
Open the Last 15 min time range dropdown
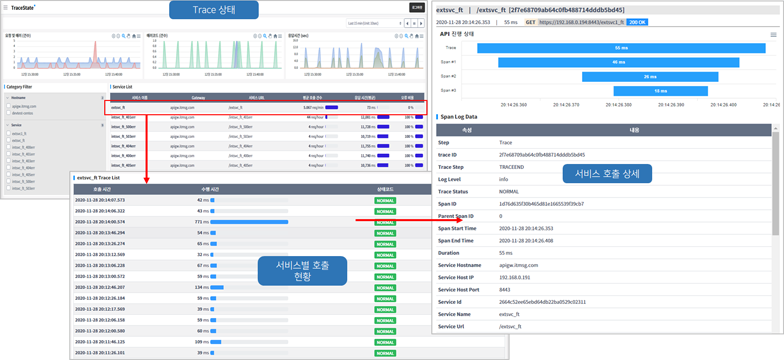click(x=374, y=23)
